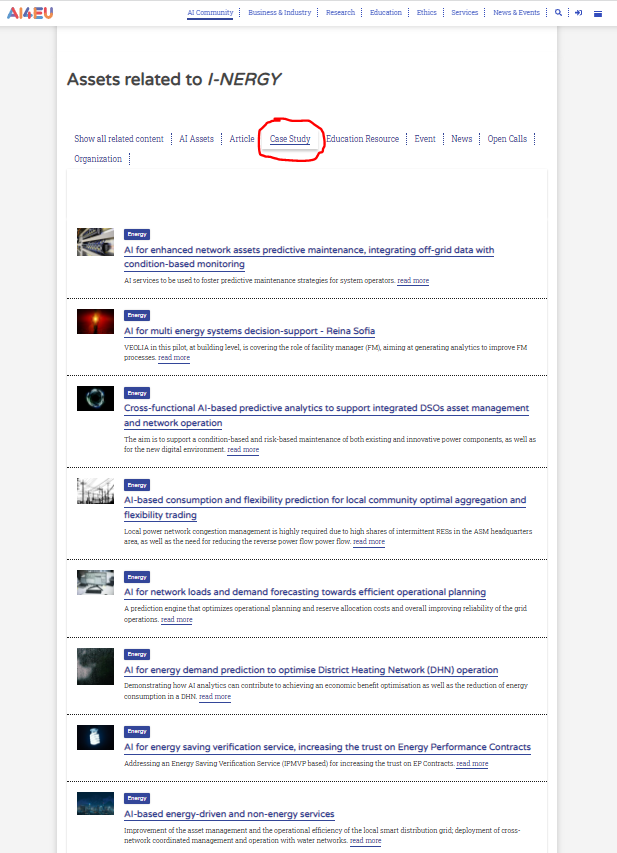Click Energy tag above District Heating item
Image resolution: width=617 pixels, height=853 pixels.
pyautogui.click(x=137, y=654)
